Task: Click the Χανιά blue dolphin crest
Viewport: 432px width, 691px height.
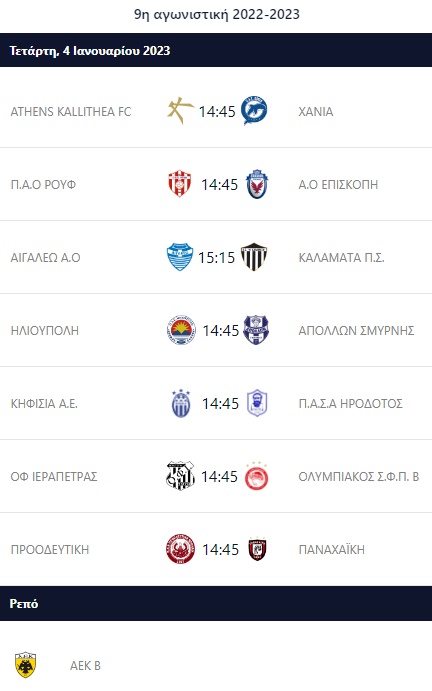Action: pos(254,110)
